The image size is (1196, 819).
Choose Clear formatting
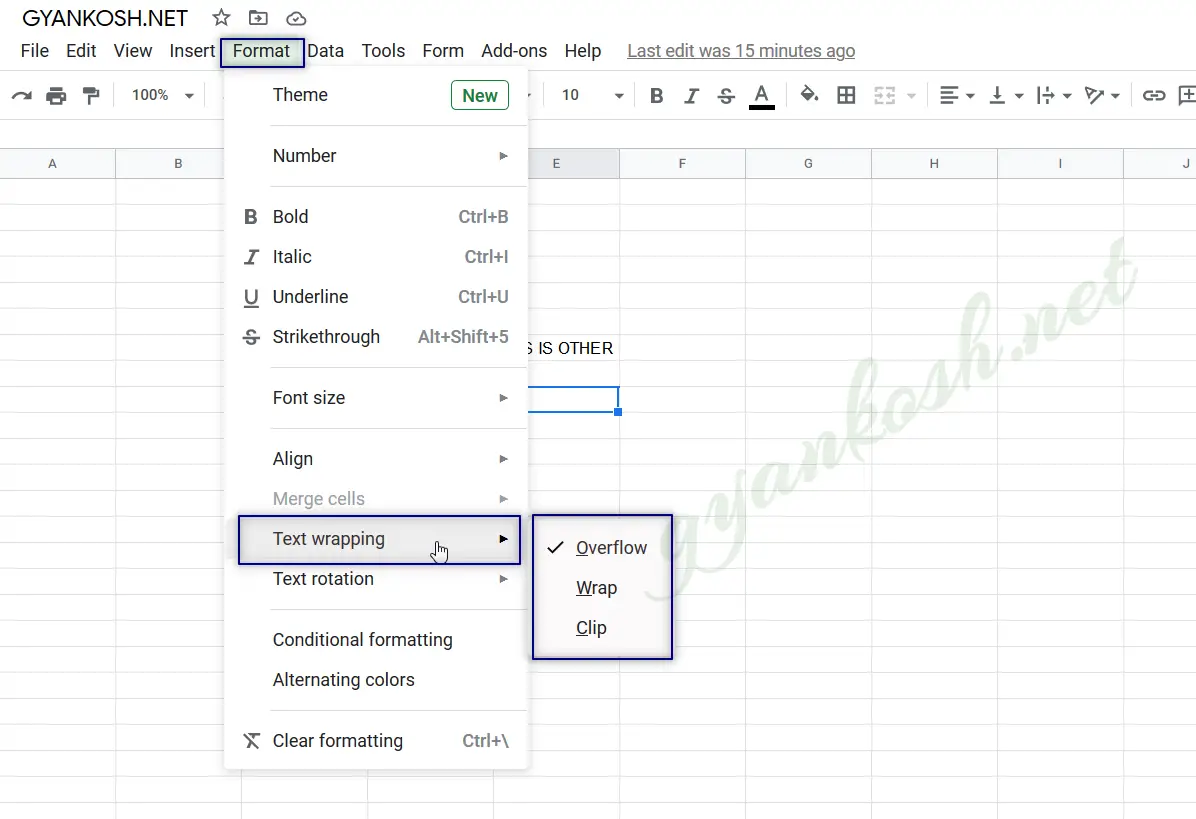(375, 741)
